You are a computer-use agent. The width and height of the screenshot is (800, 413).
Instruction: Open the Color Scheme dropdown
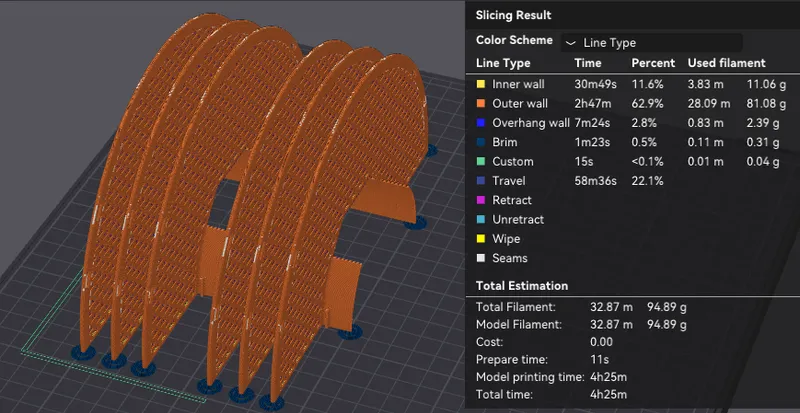(651, 42)
